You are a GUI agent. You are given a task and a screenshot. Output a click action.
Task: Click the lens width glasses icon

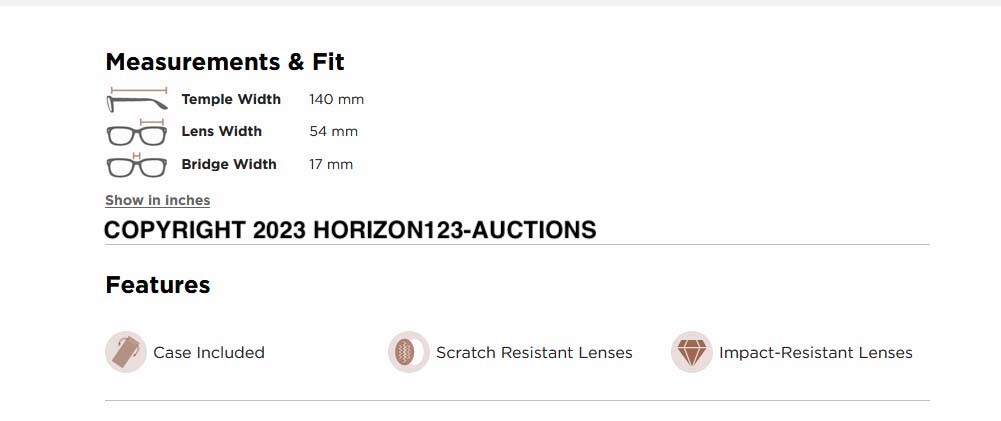[136, 132]
